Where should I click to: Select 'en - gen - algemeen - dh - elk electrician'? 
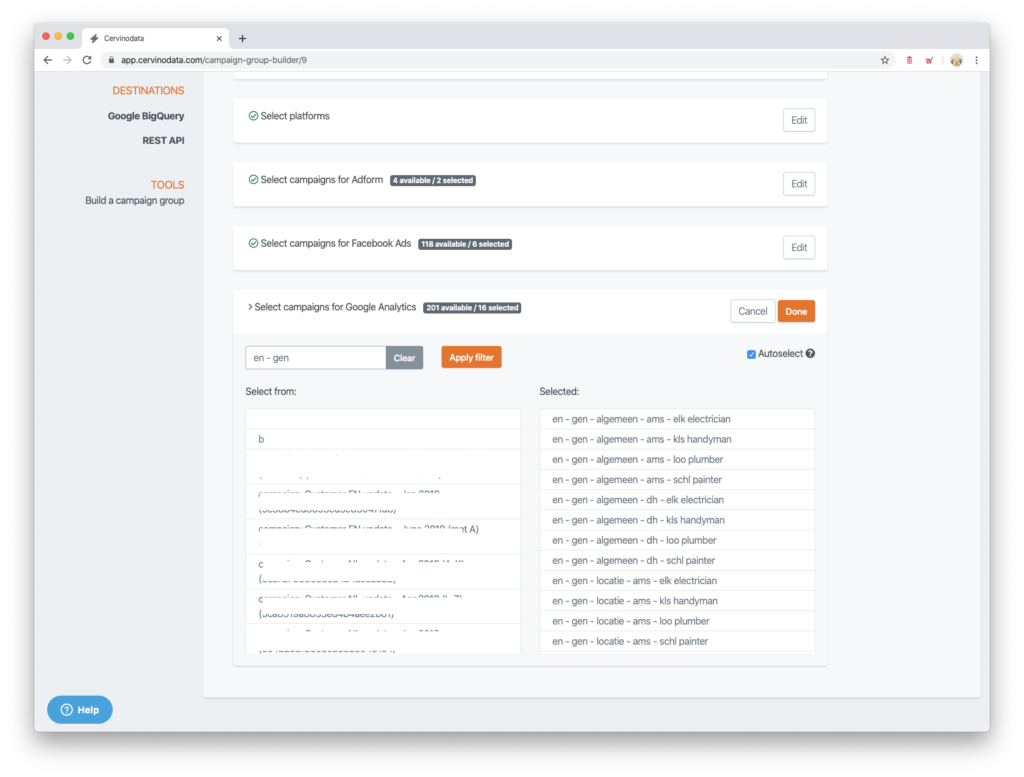click(x=677, y=500)
